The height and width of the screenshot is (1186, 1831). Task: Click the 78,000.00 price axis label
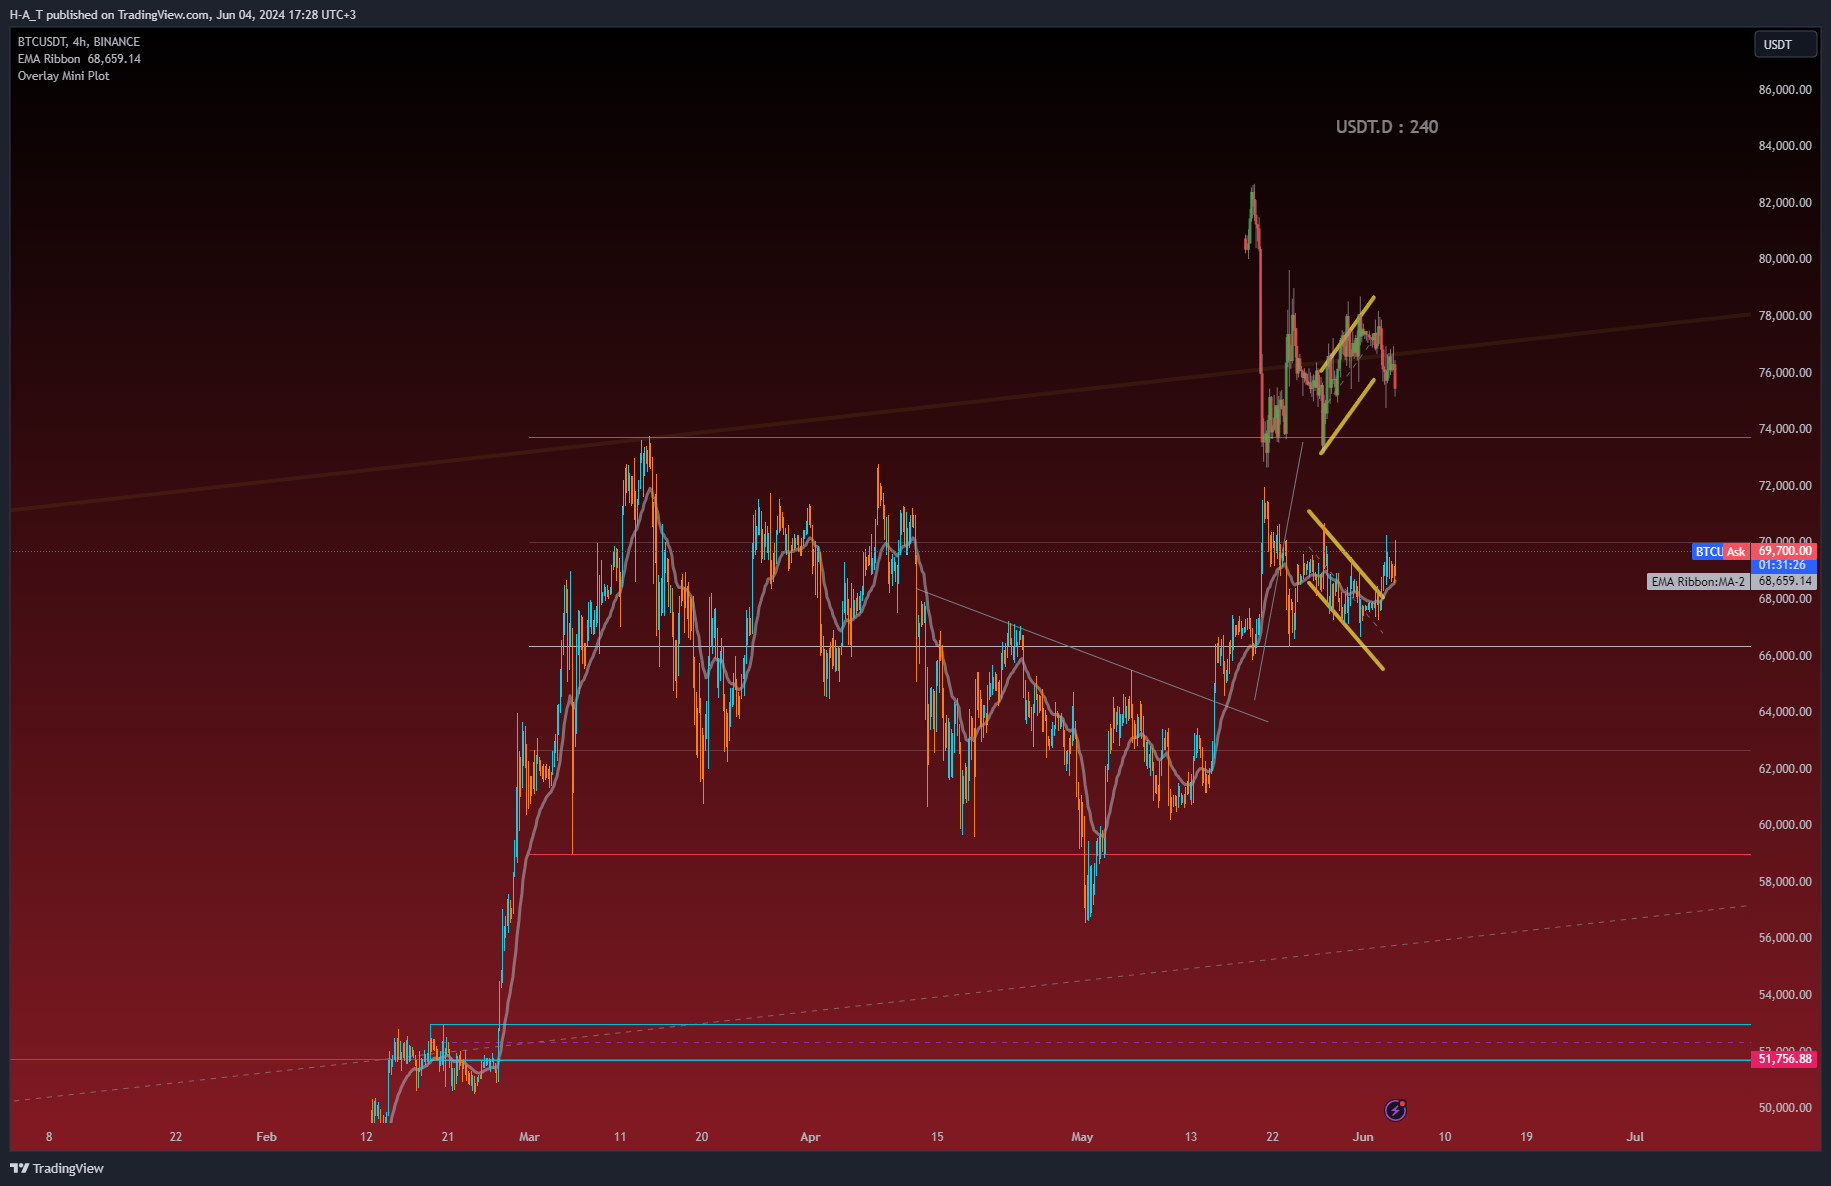1785,316
